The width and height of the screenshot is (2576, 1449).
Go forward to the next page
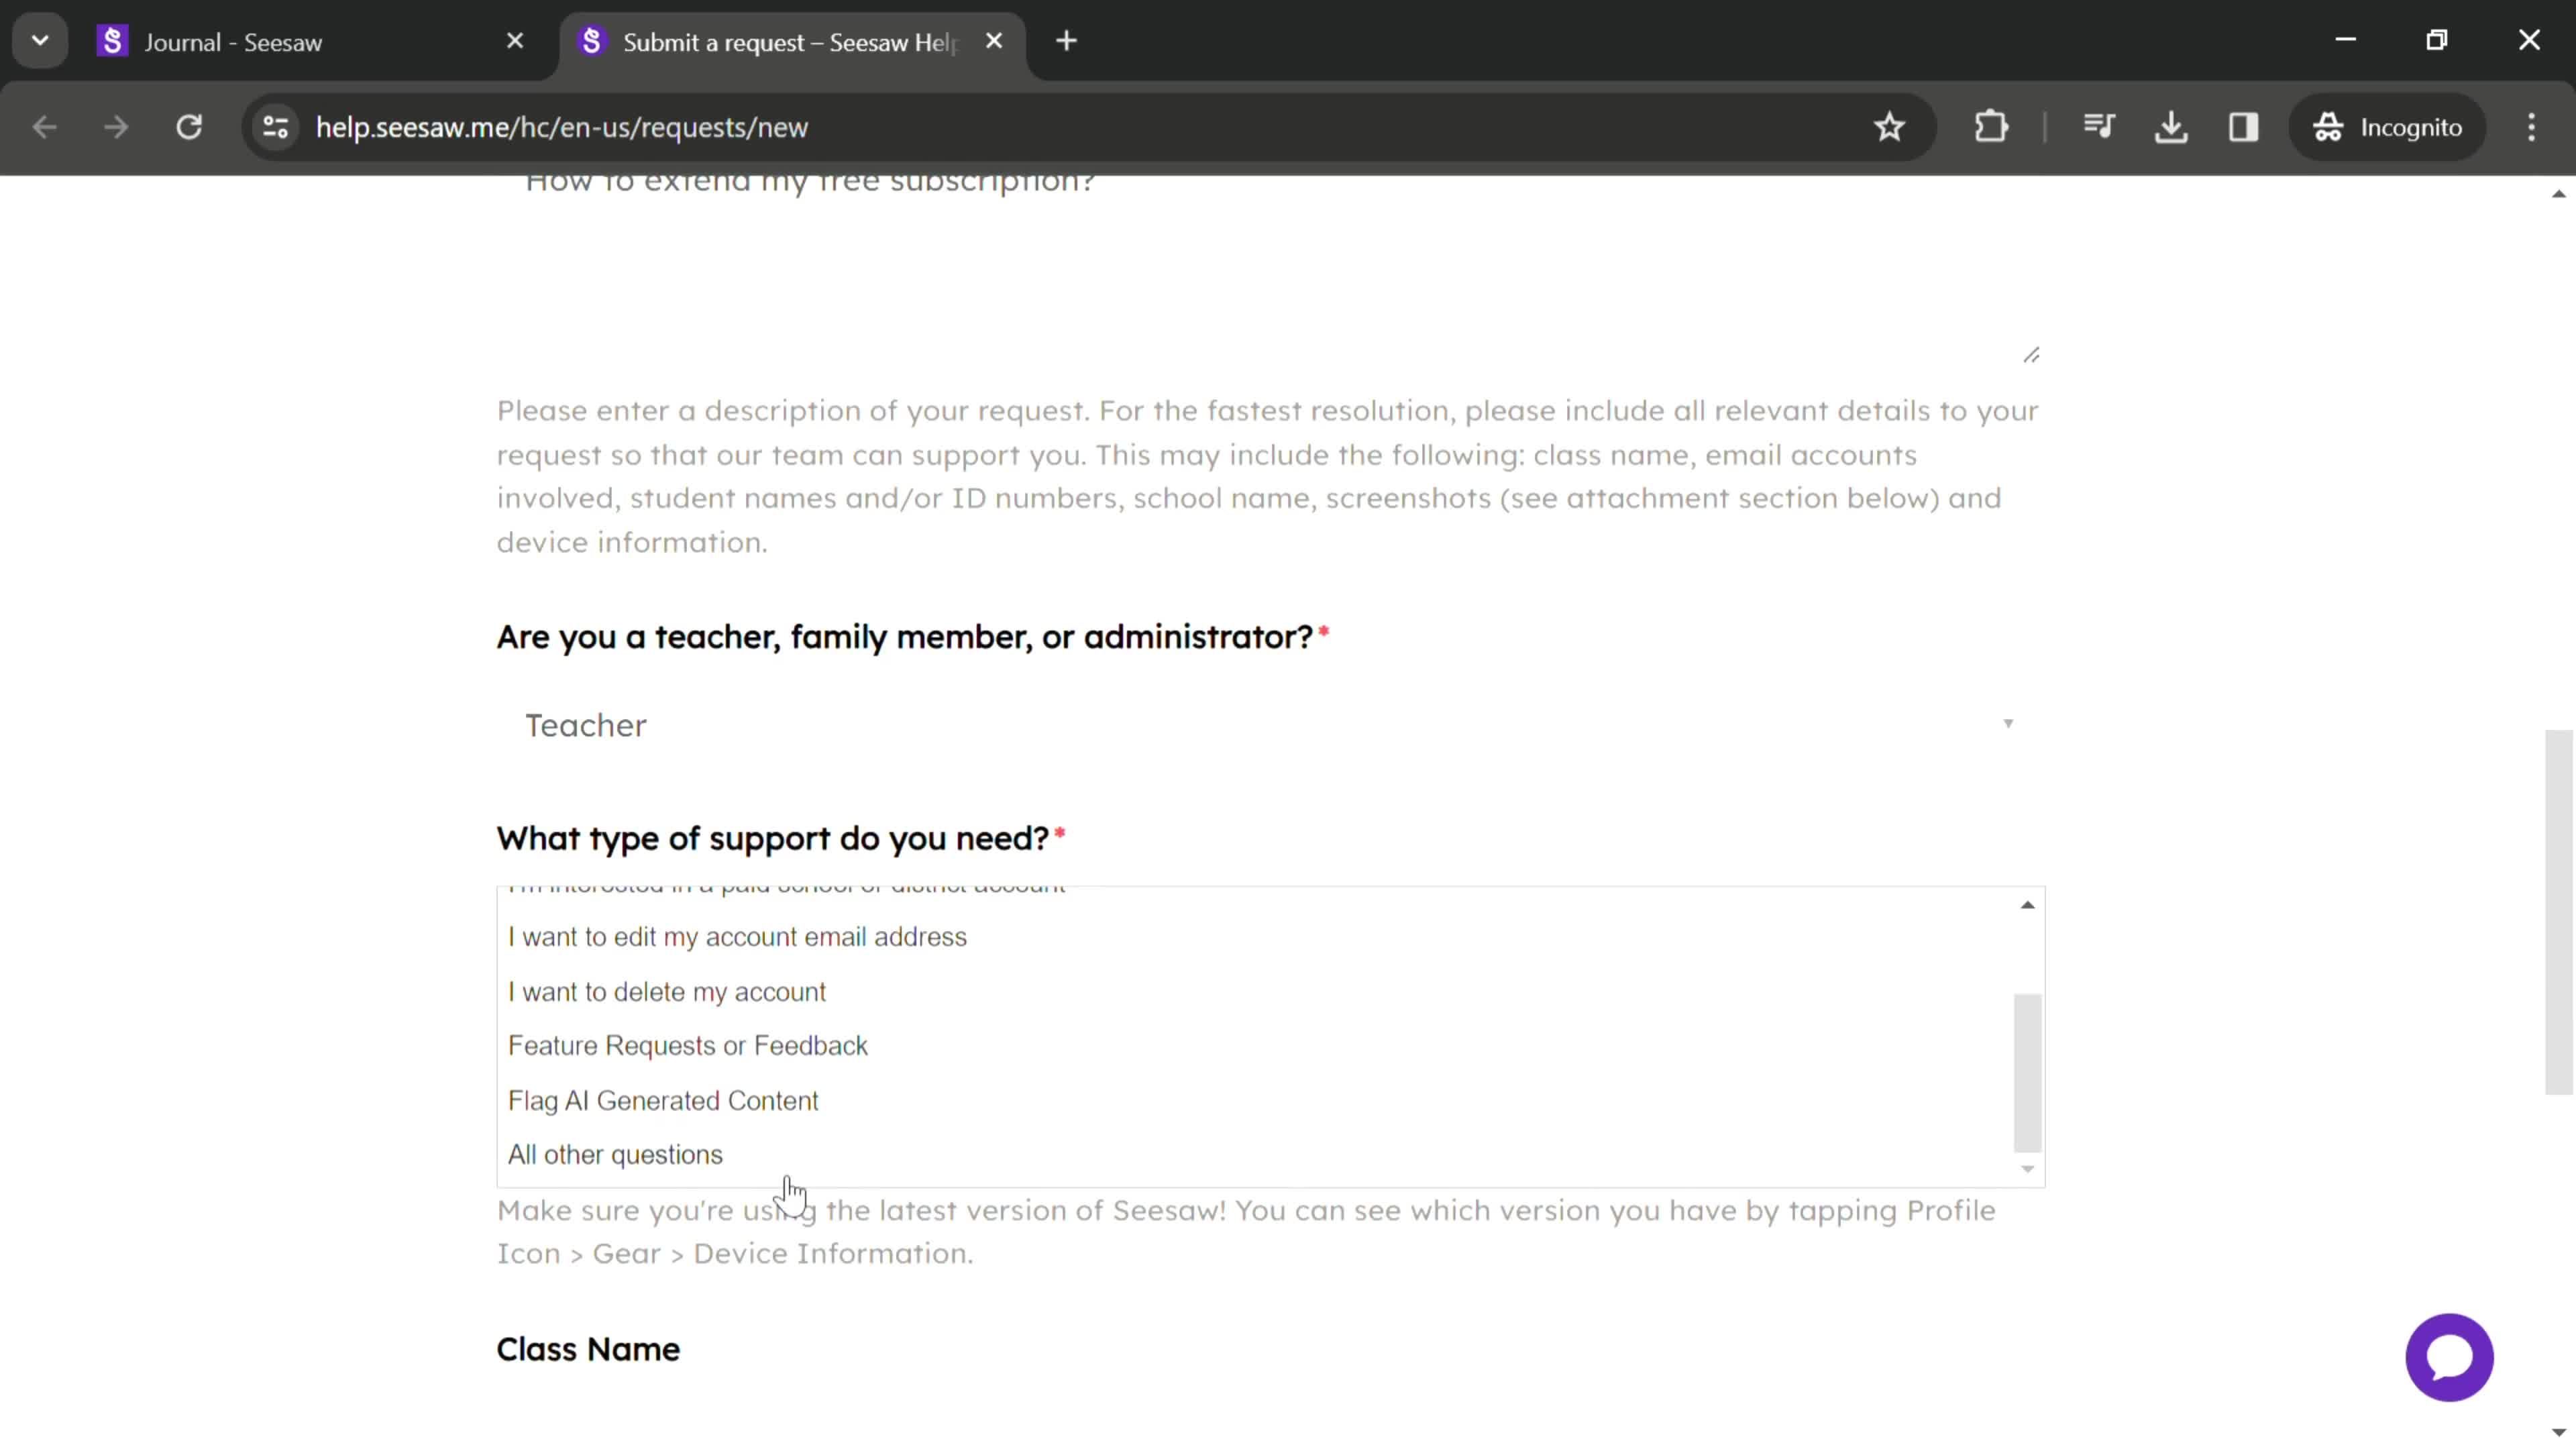point(116,127)
